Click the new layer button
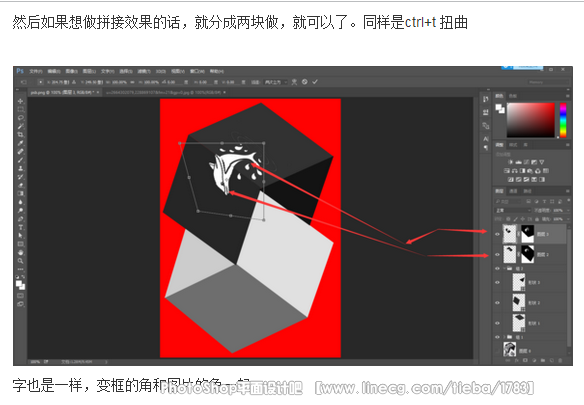 (x=552, y=360)
